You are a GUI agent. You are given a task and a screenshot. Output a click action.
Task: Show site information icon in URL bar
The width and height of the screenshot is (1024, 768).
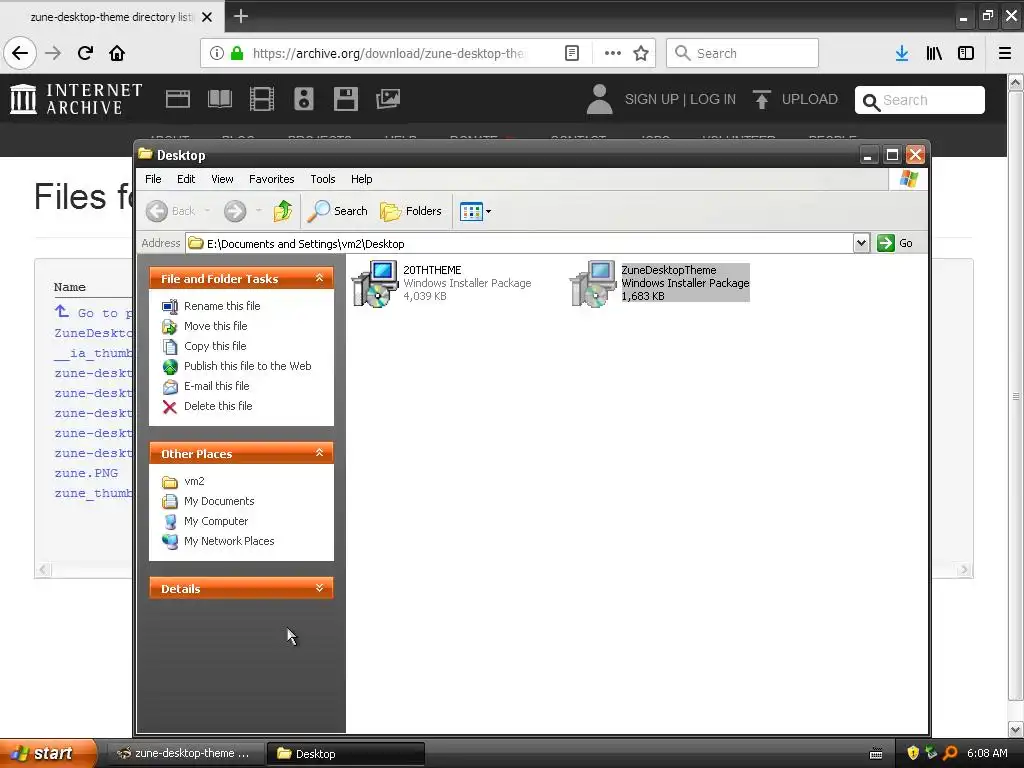pyautogui.click(x=216, y=53)
